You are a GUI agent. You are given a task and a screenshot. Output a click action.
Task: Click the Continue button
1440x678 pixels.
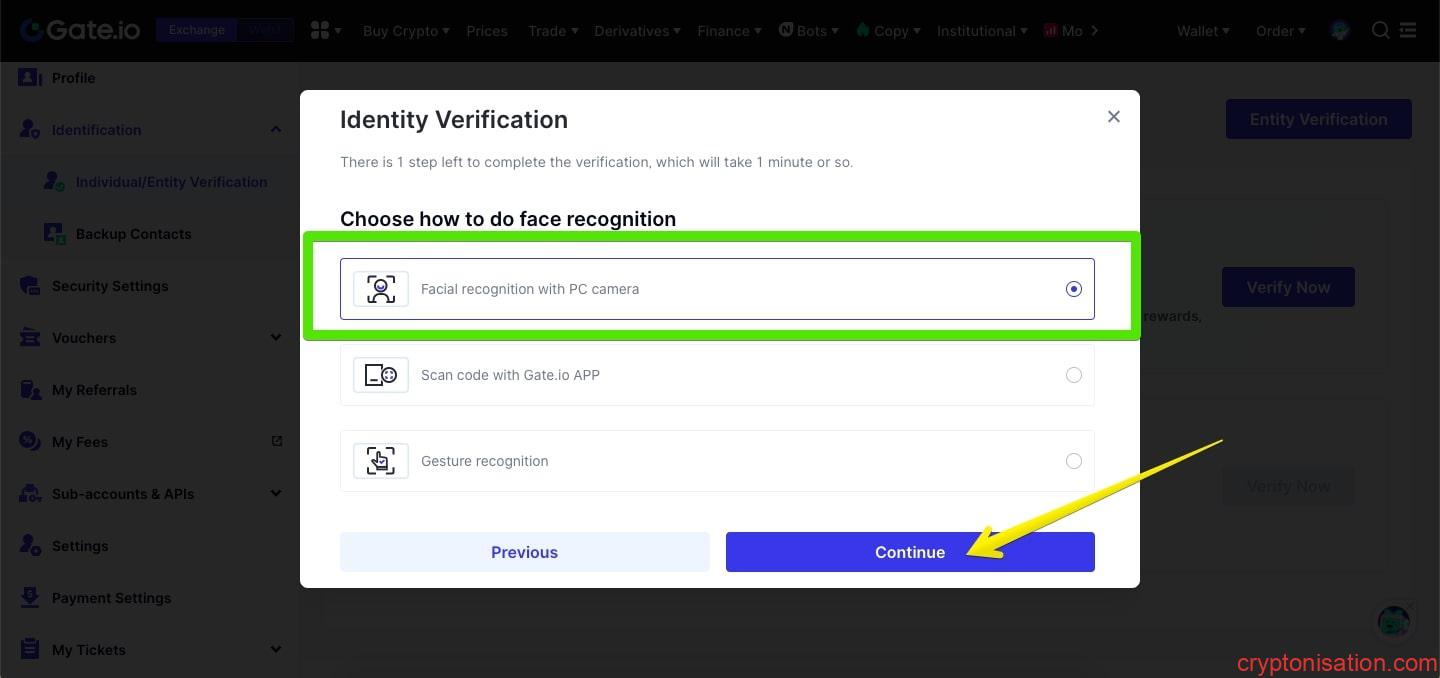coord(910,552)
